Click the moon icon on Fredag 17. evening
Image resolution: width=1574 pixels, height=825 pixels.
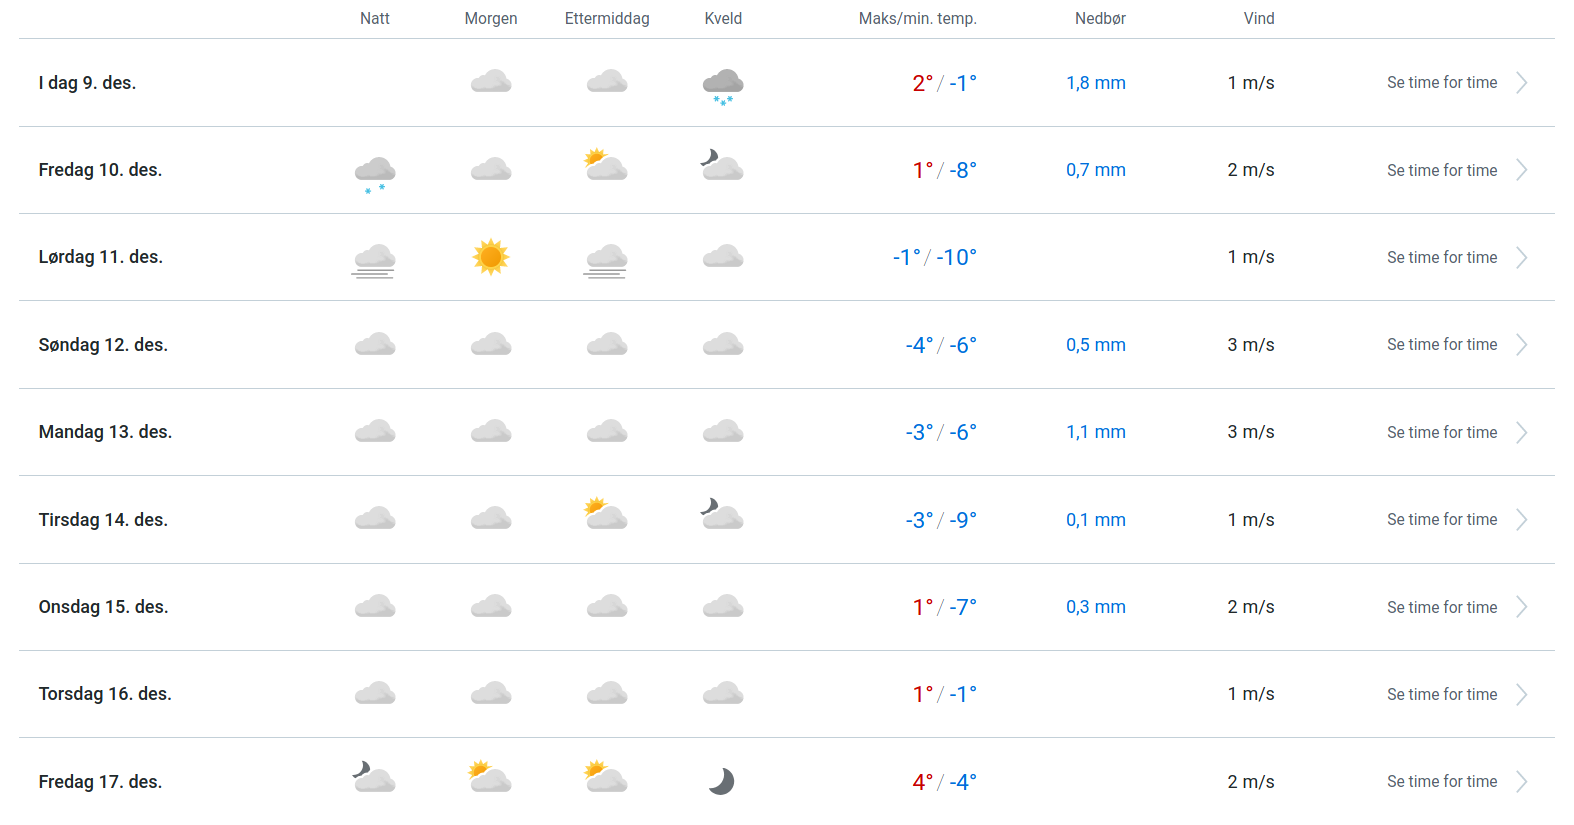pyautogui.click(x=722, y=781)
